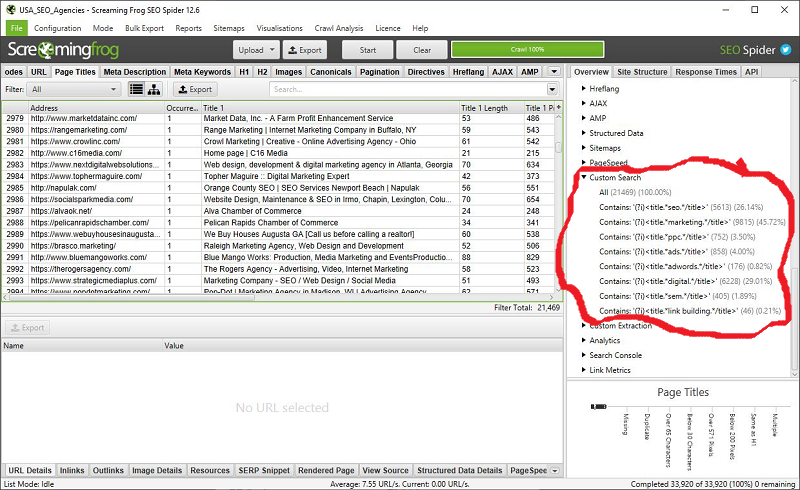This screenshot has width=800, height=490.
Task: Open the Mode menu
Action: coord(103,28)
